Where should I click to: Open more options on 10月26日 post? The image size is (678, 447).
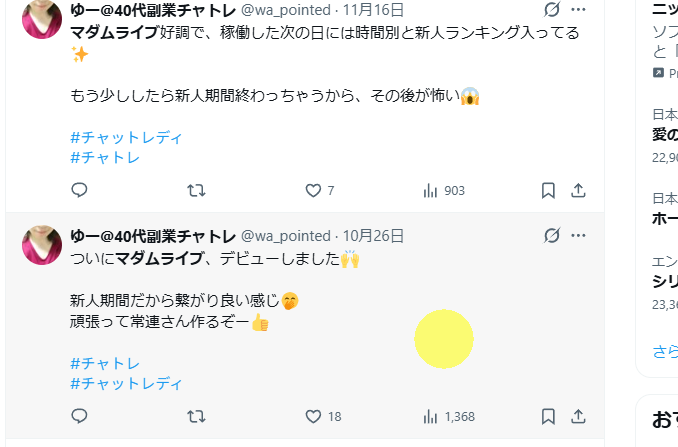click(578, 236)
